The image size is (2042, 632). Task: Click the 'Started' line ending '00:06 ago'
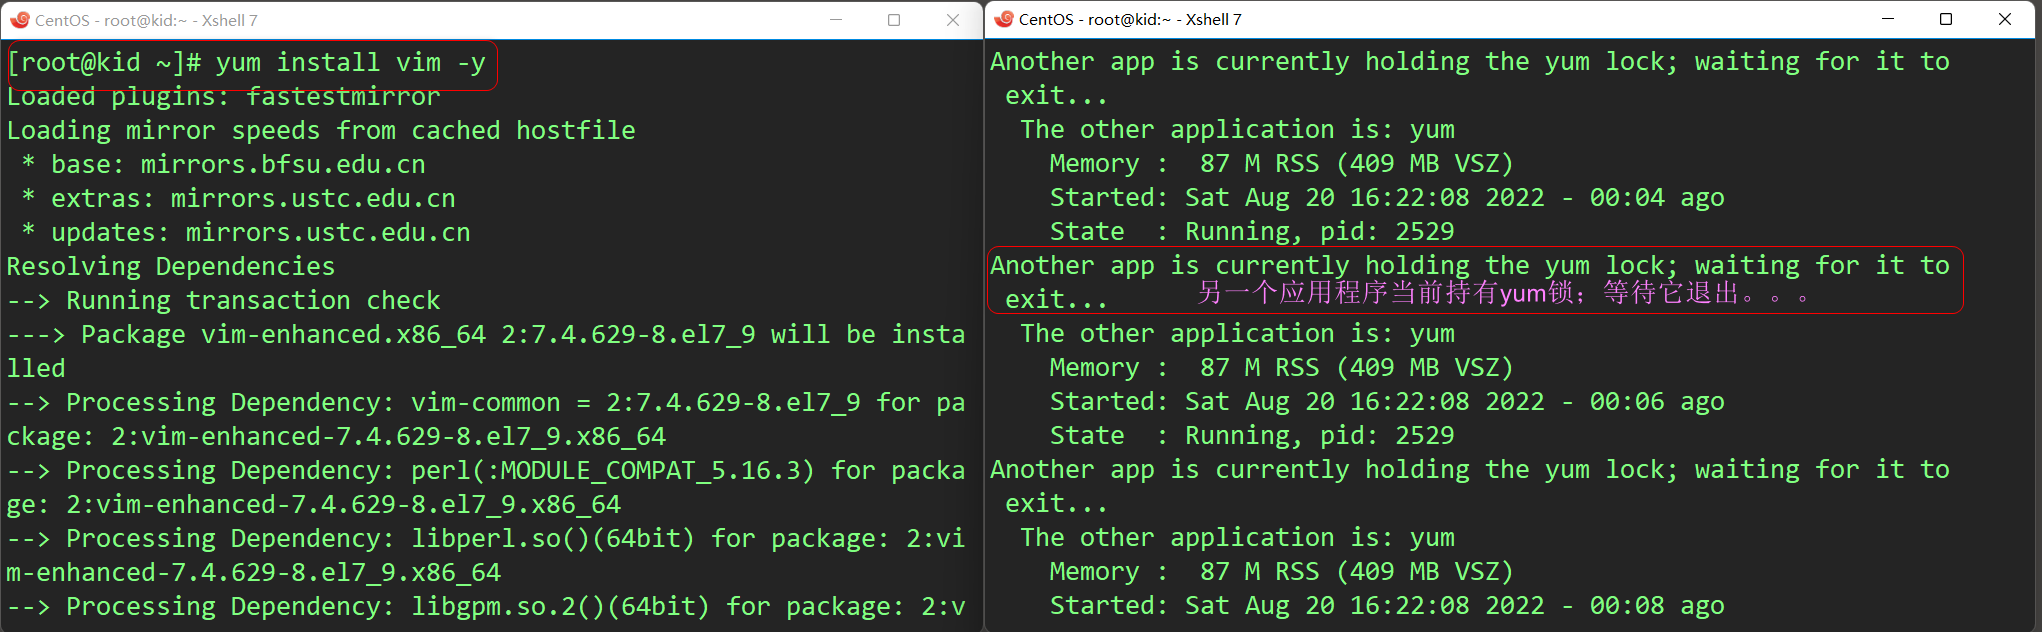pyautogui.click(x=1387, y=402)
